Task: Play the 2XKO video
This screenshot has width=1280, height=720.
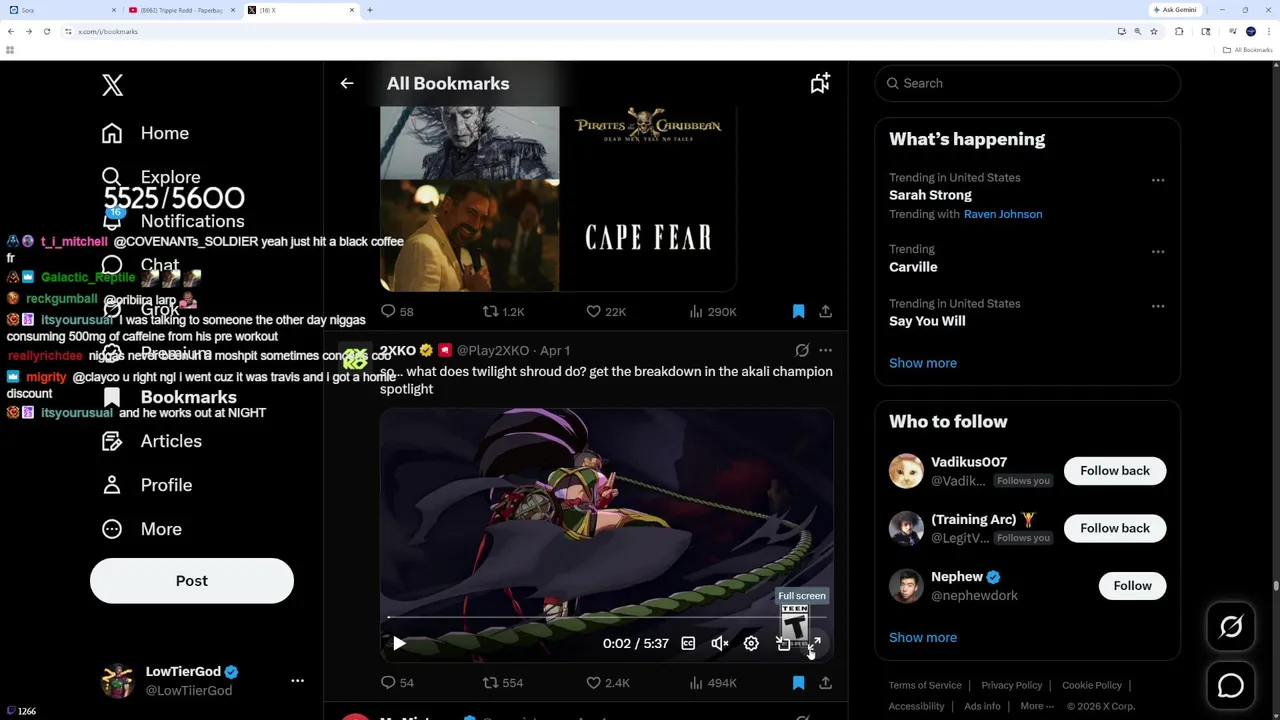Action: (399, 644)
